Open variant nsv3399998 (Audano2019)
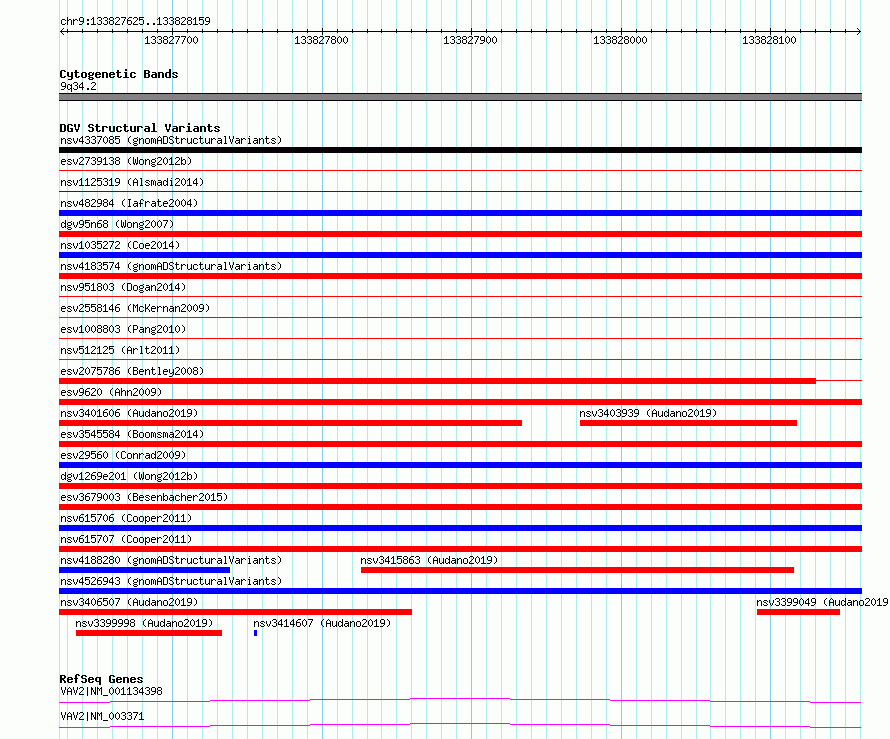The height and width of the screenshot is (739, 890). click(144, 623)
